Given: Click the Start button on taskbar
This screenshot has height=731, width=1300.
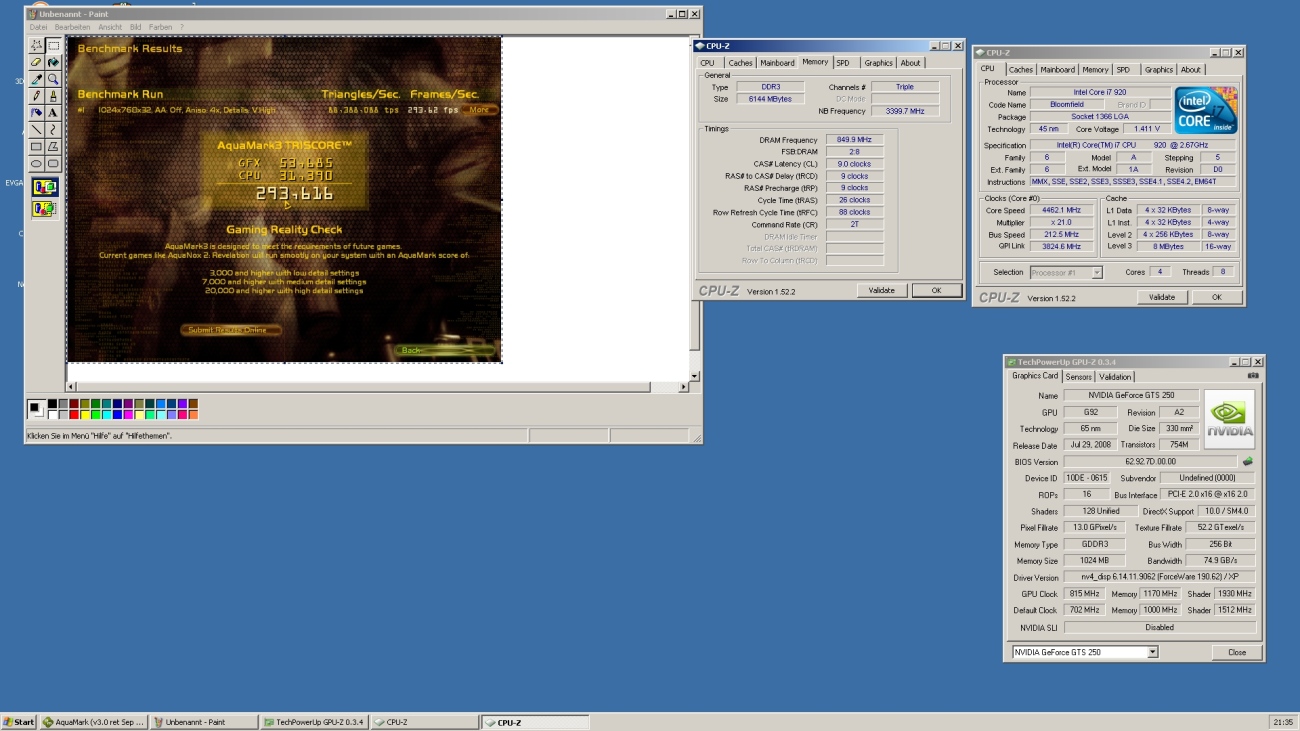Looking at the screenshot, I should click(19, 722).
